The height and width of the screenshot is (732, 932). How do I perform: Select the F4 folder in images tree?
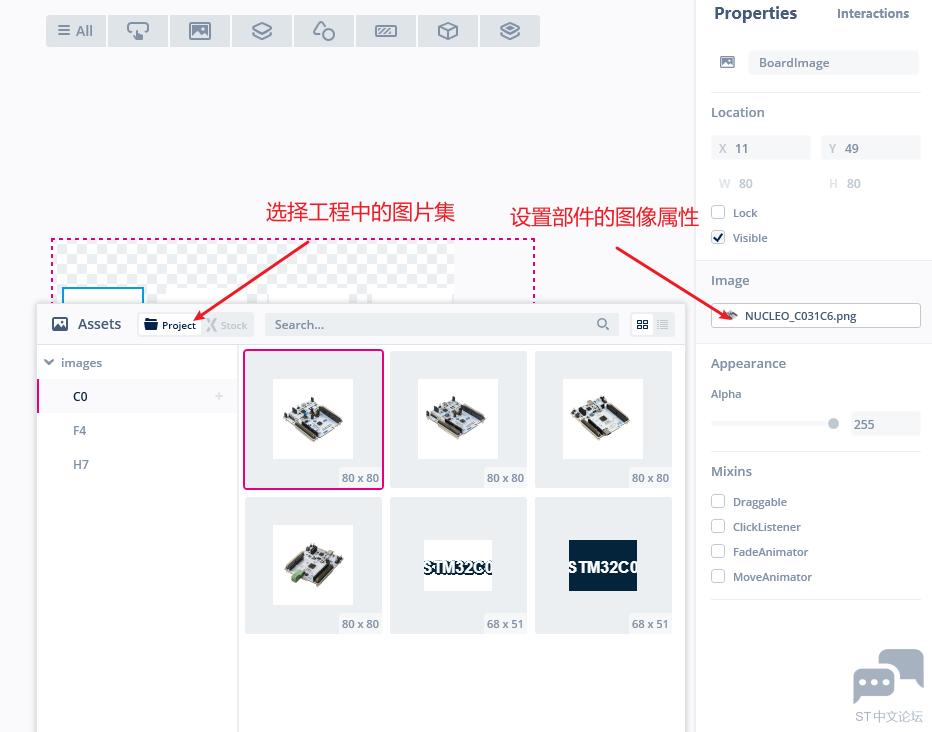click(x=81, y=430)
